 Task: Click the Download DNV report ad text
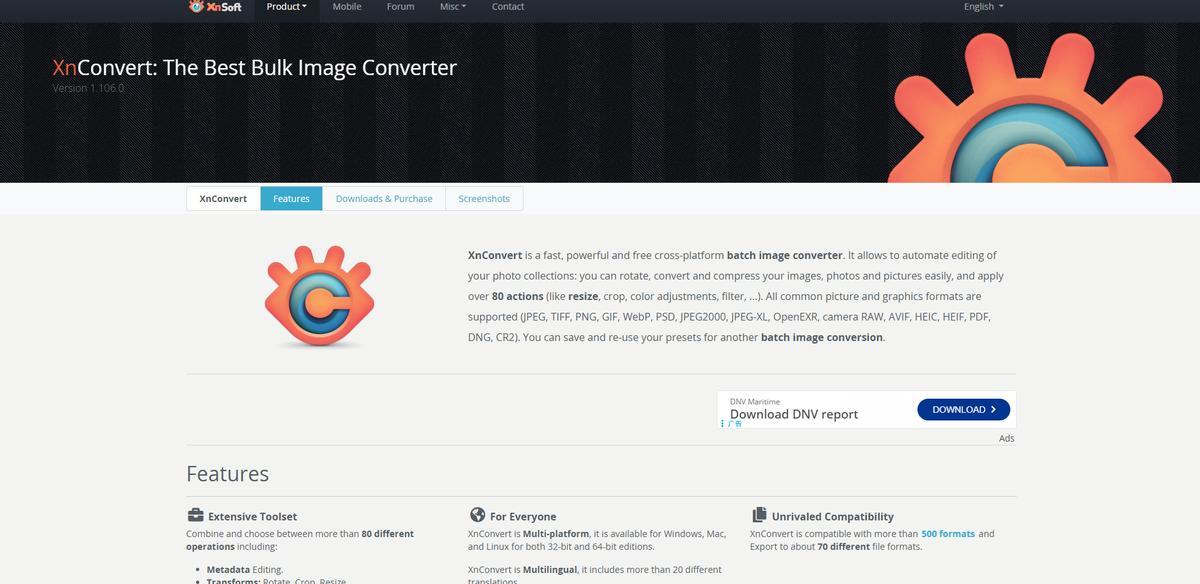(x=793, y=414)
